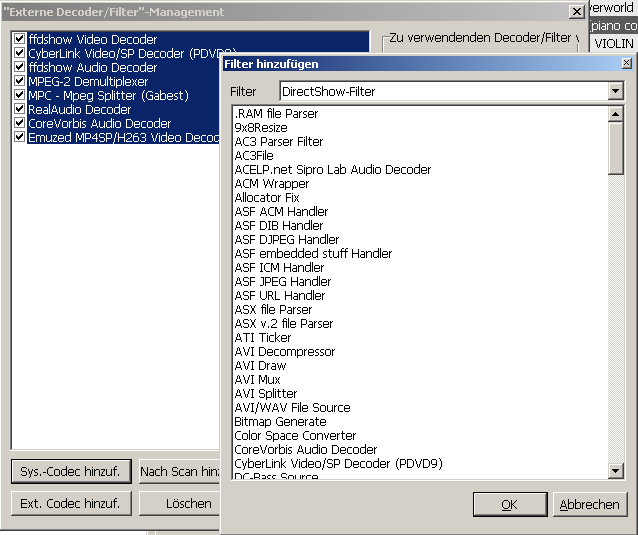Select 'MPEG-2 Demultiplexer' row text

click(88, 81)
